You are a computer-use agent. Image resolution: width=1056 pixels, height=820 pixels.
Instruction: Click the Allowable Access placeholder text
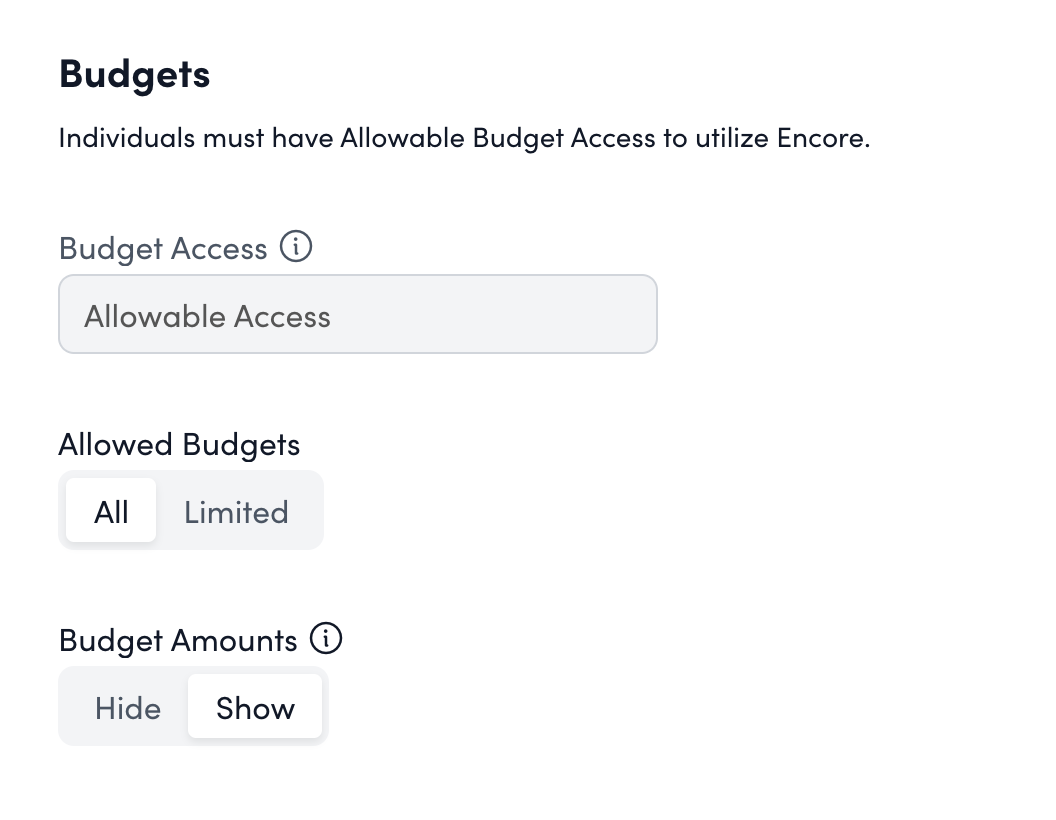pyautogui.click(x=207, y=316)
